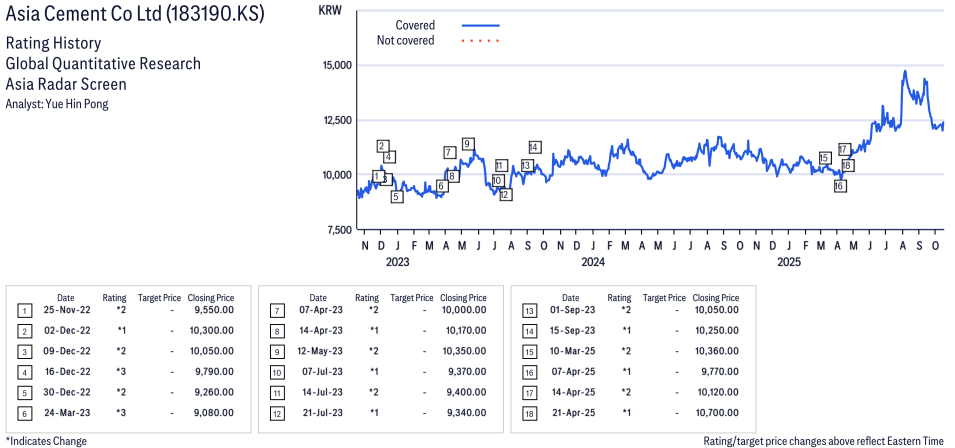Viewport: 955px width, 448px height.
Task: Click the Target Price header in middle table
Action: point(413,297)
